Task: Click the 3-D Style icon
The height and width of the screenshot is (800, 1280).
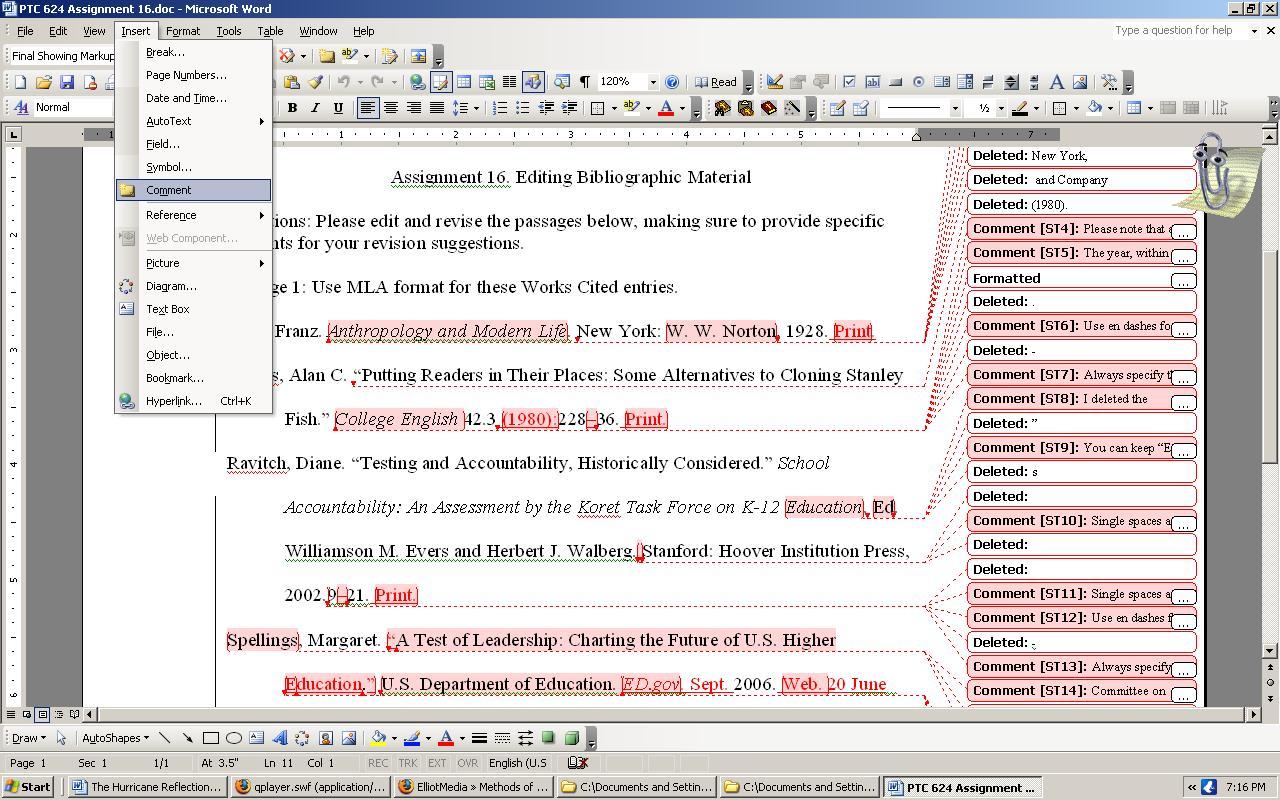Action: tap(571, 738)
